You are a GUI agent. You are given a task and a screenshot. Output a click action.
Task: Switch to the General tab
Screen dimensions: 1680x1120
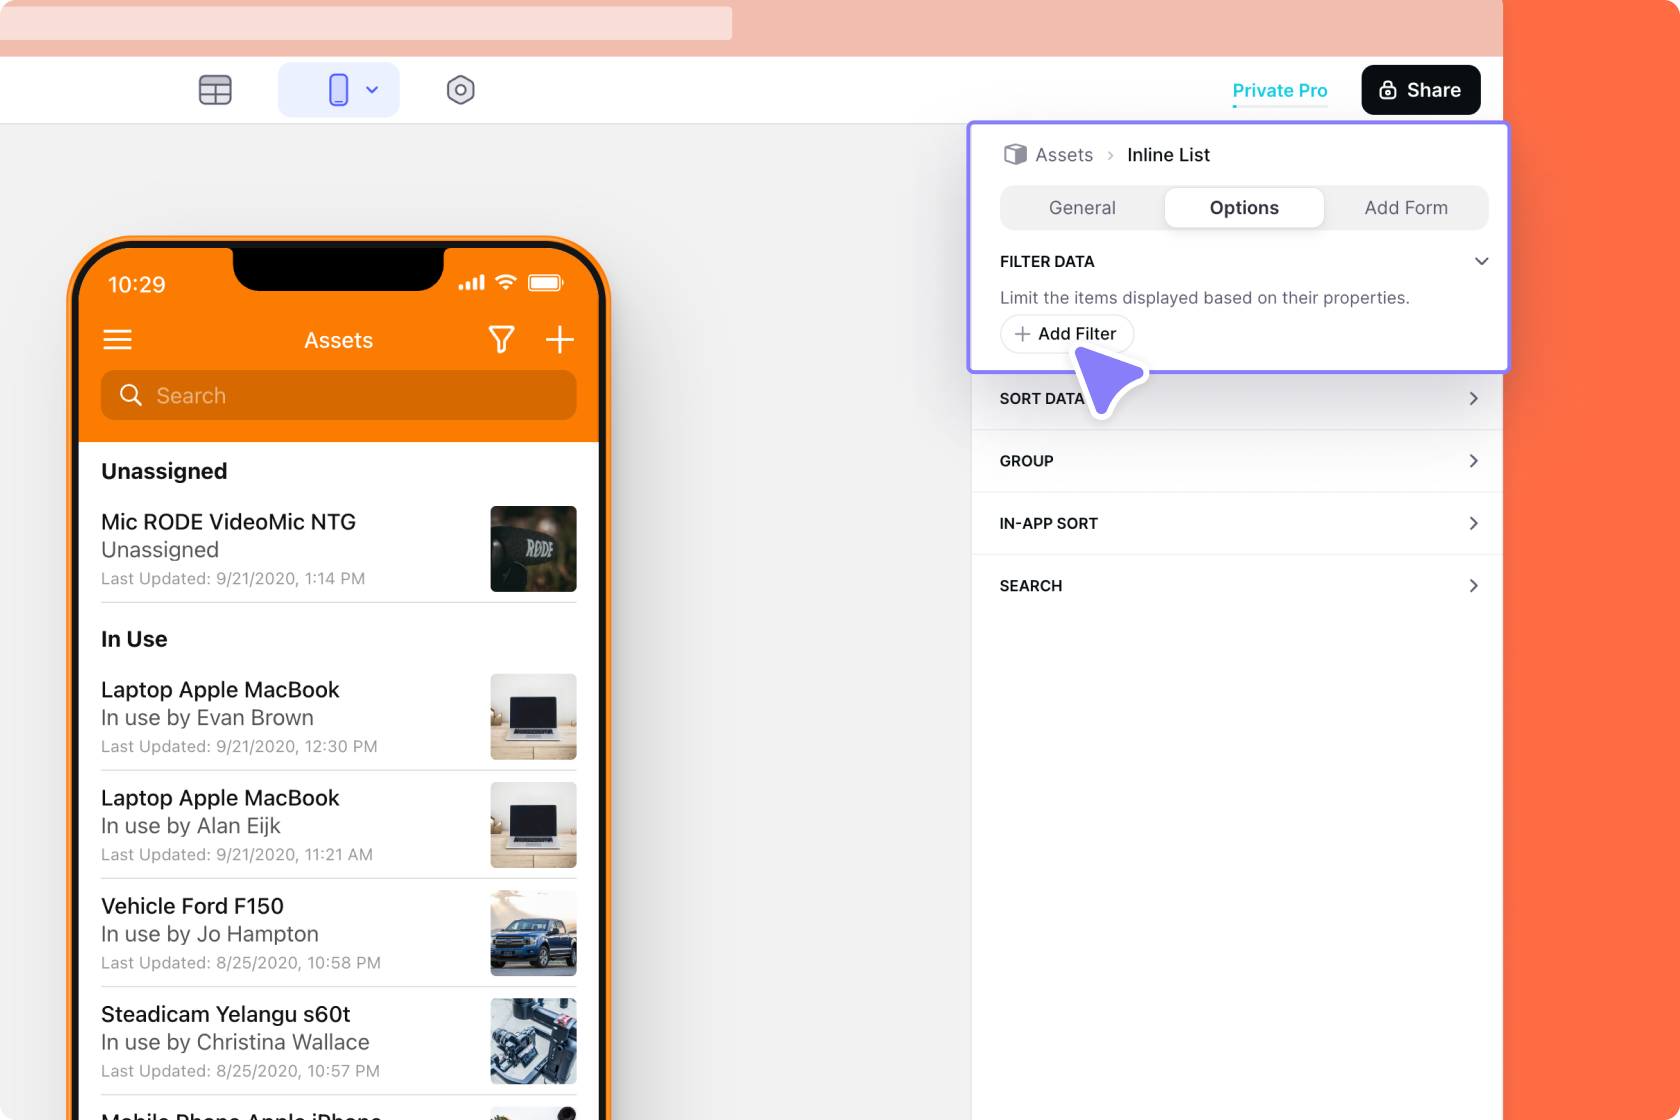(1081, 207)
